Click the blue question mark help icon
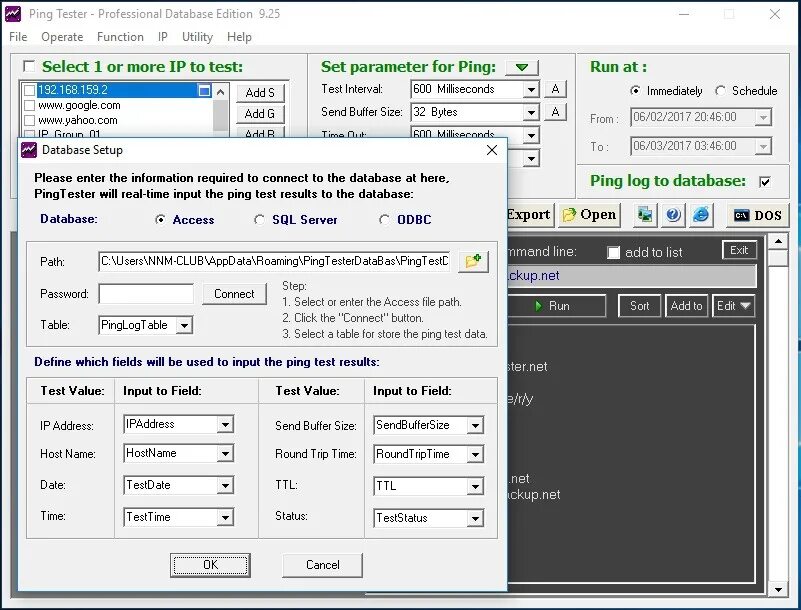The width and height of the screenshot is (801, 610). click(673, 215)
